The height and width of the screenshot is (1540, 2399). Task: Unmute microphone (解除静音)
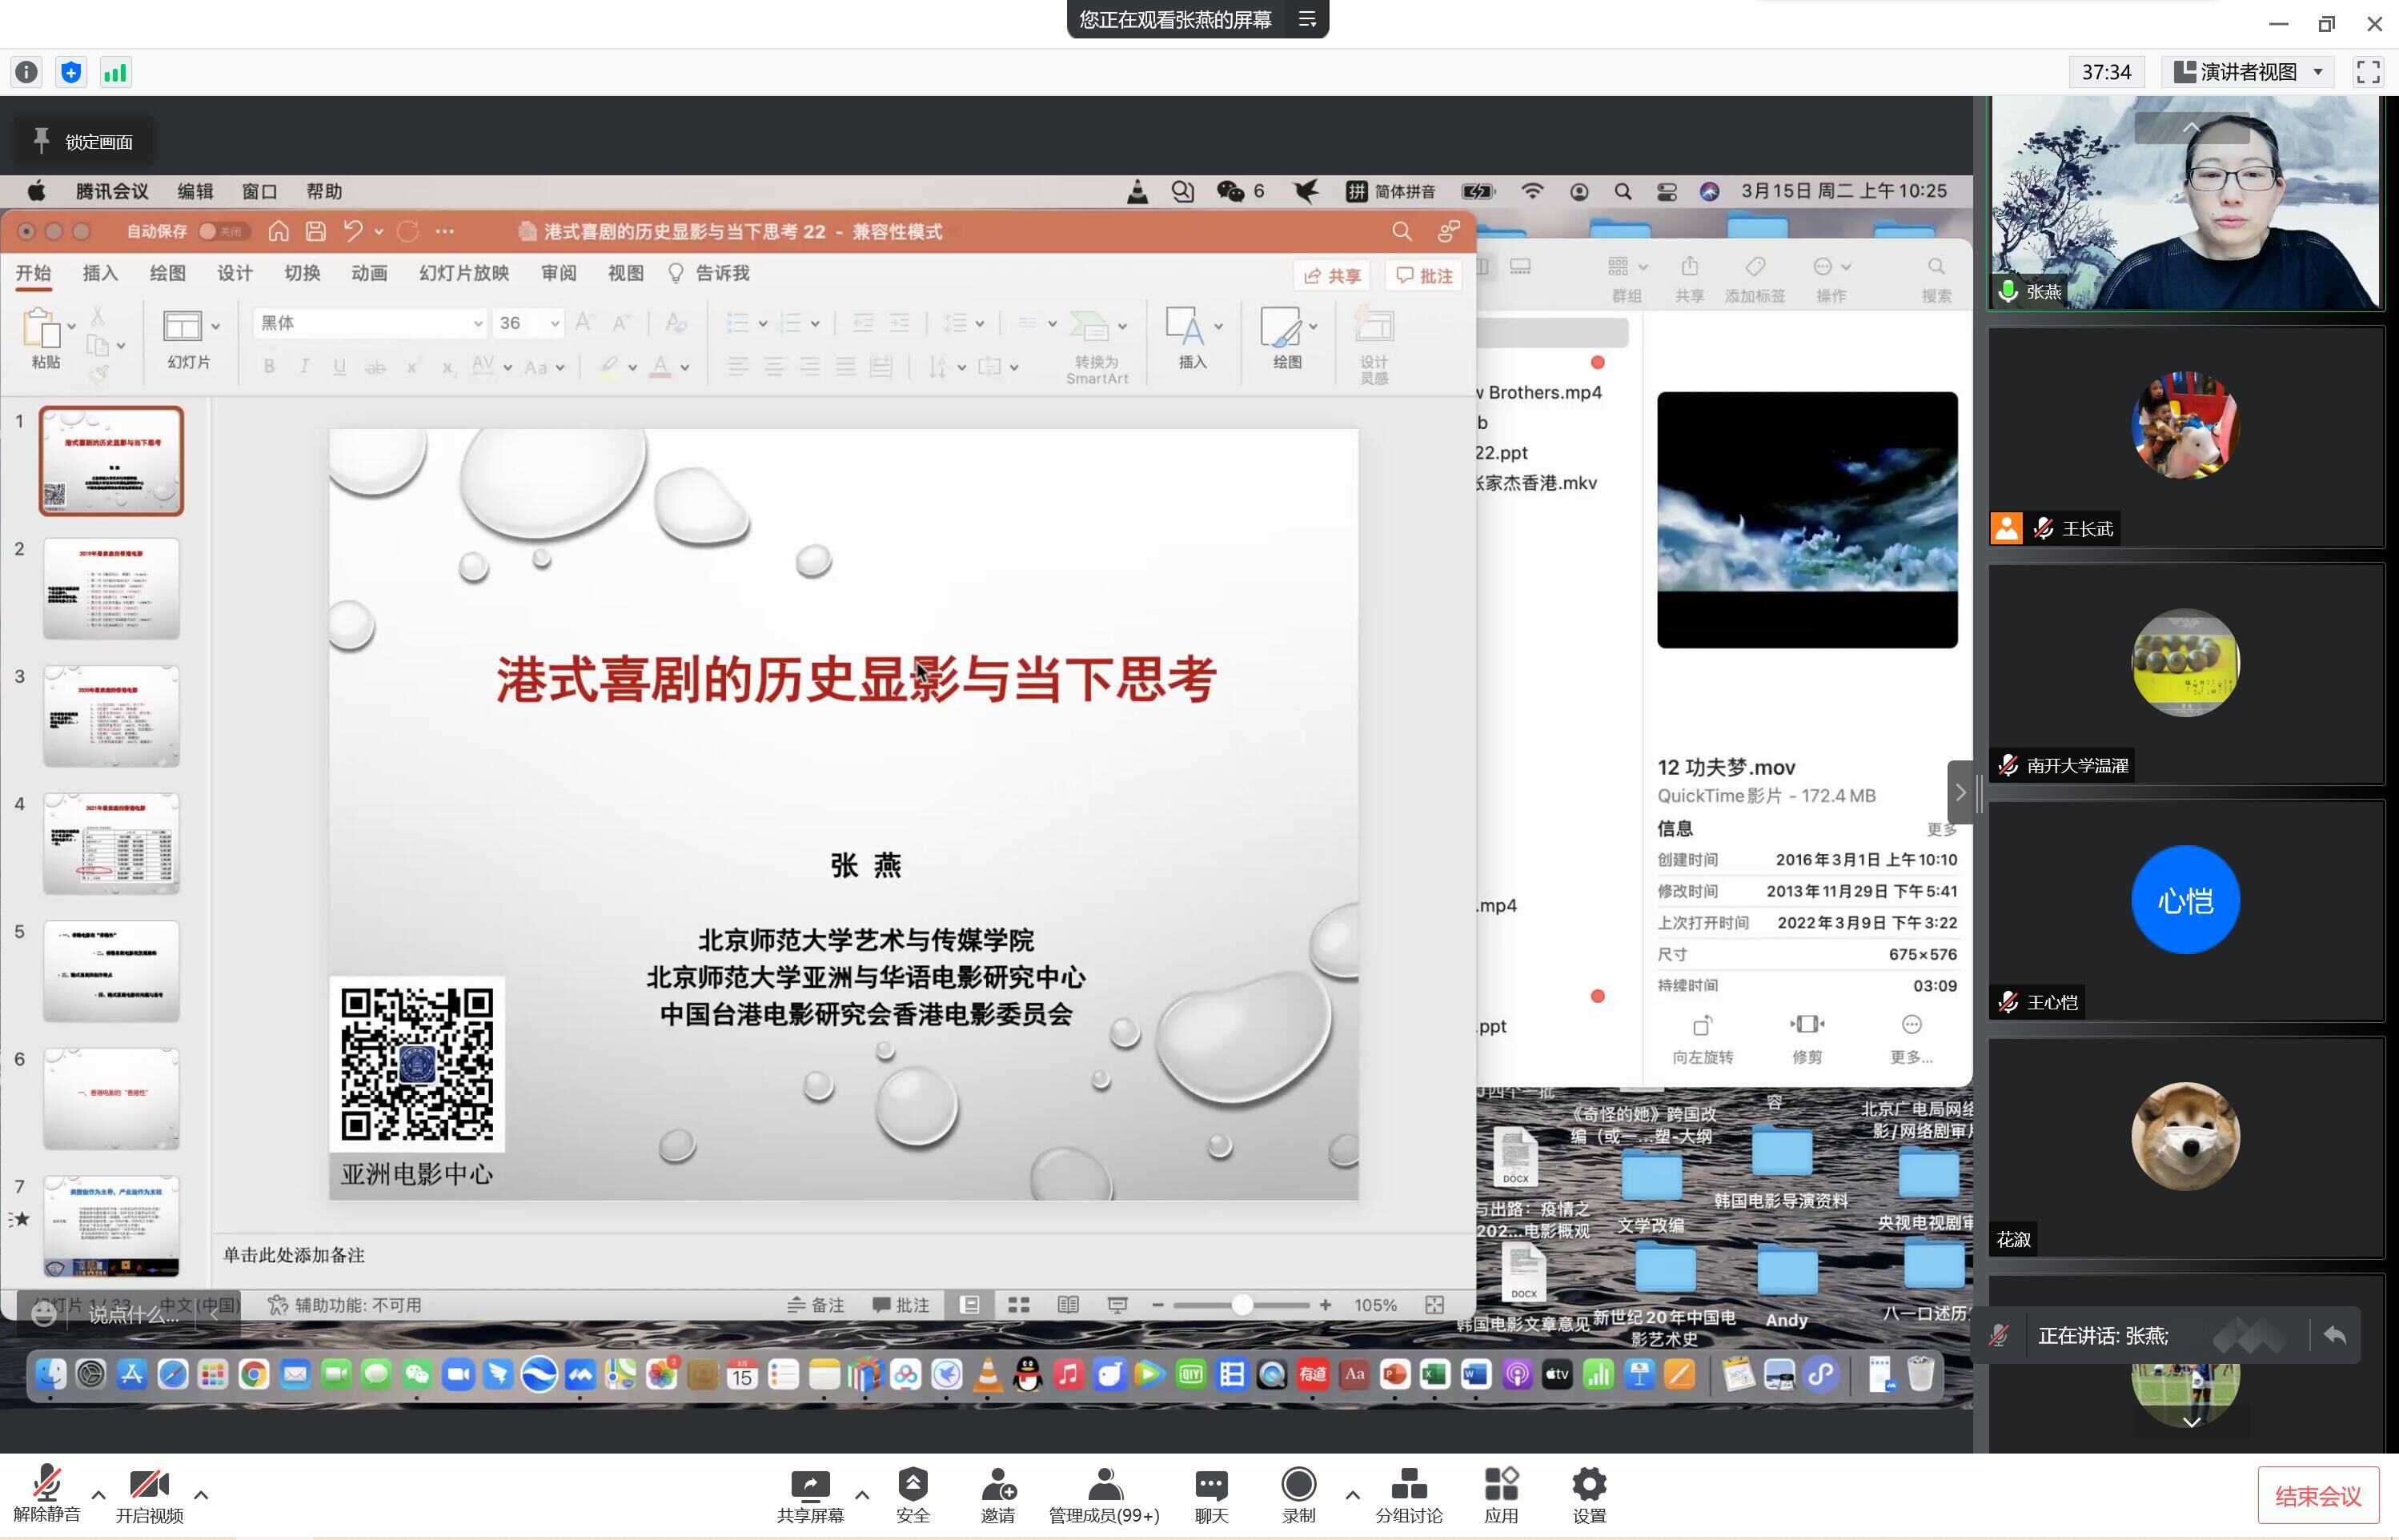pos(46,1485)
